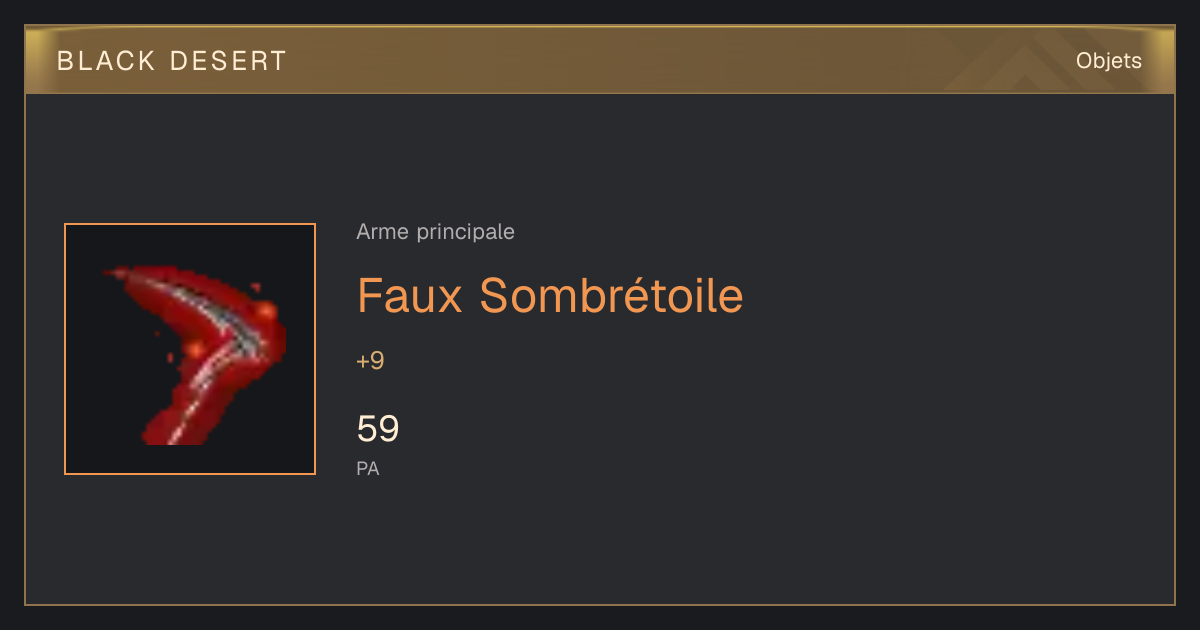
Task: Click the letter F in Faux Sombrétoile
Action: click(x=369, y=295)
